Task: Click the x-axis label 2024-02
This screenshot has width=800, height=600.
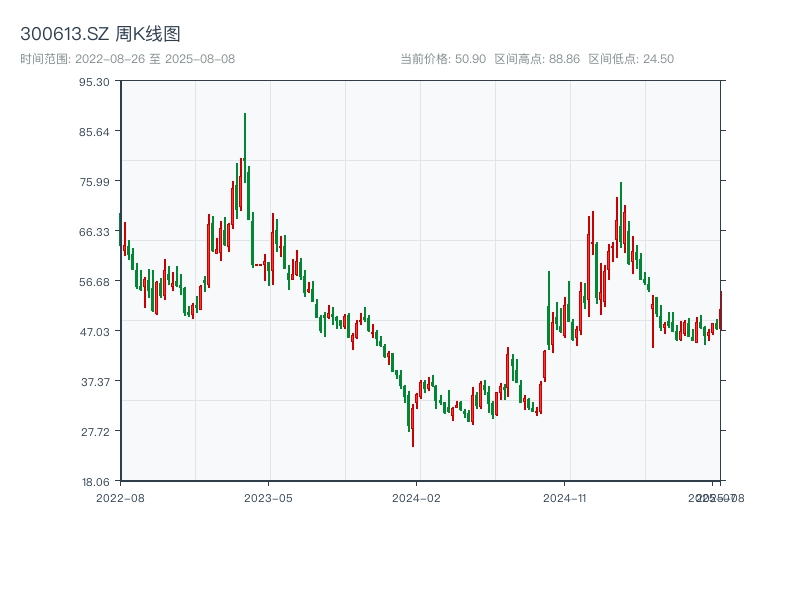Action: 416,498
